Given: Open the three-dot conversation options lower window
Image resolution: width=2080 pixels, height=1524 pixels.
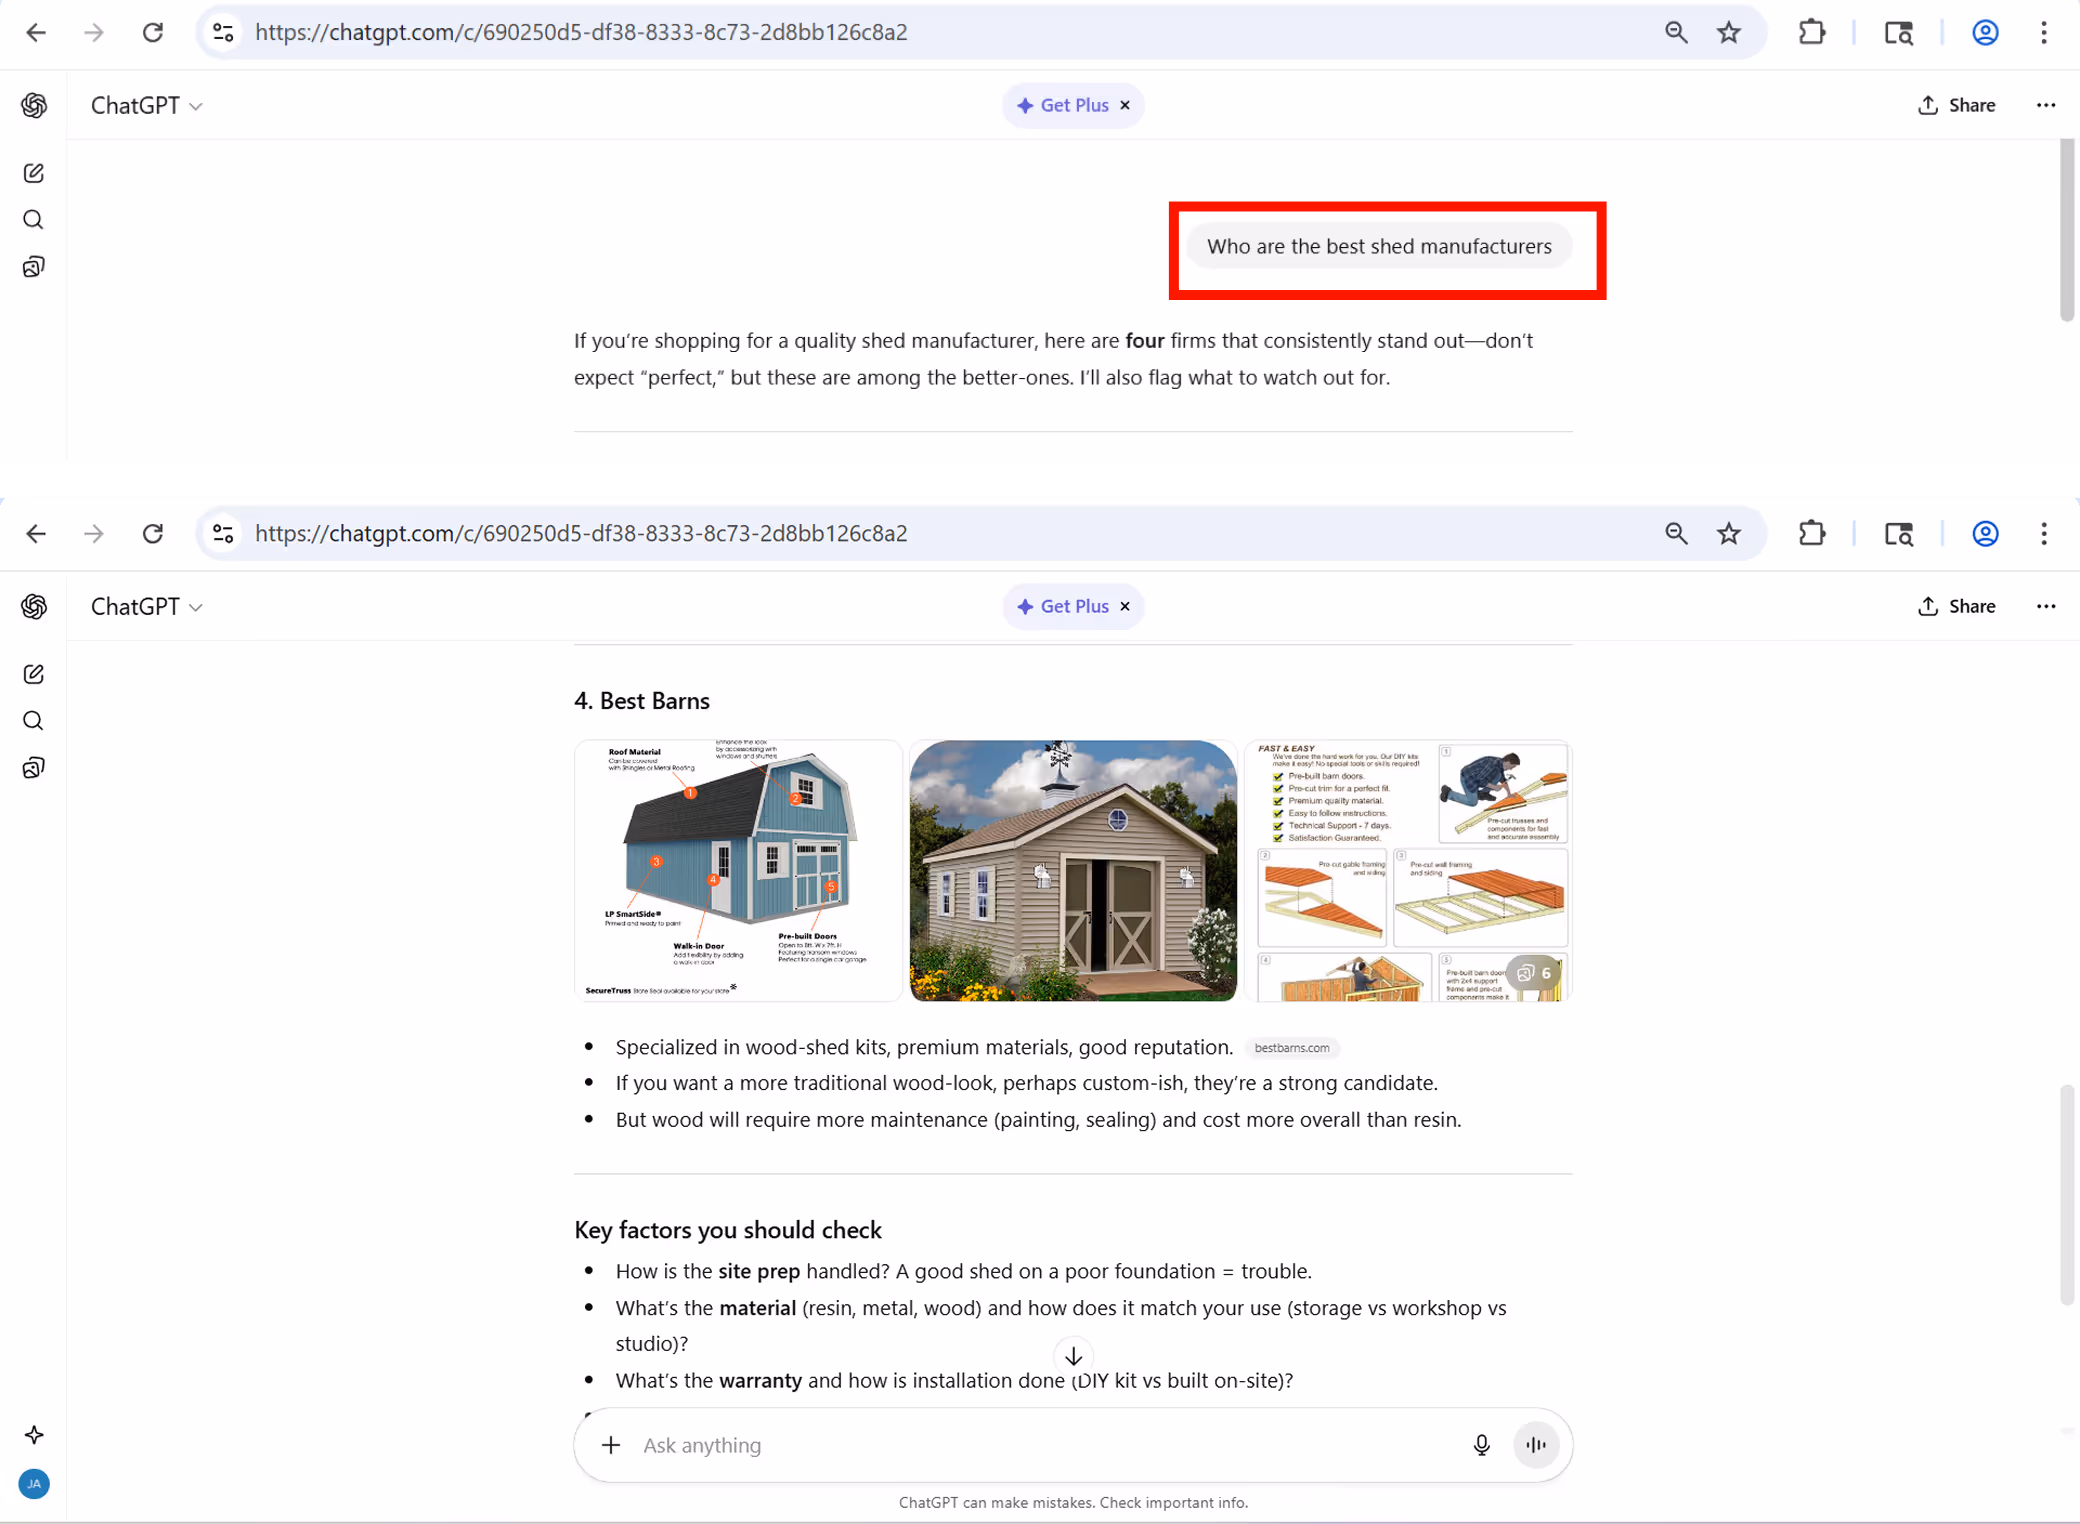Looking at the screenshot, I should (2045, 607).
